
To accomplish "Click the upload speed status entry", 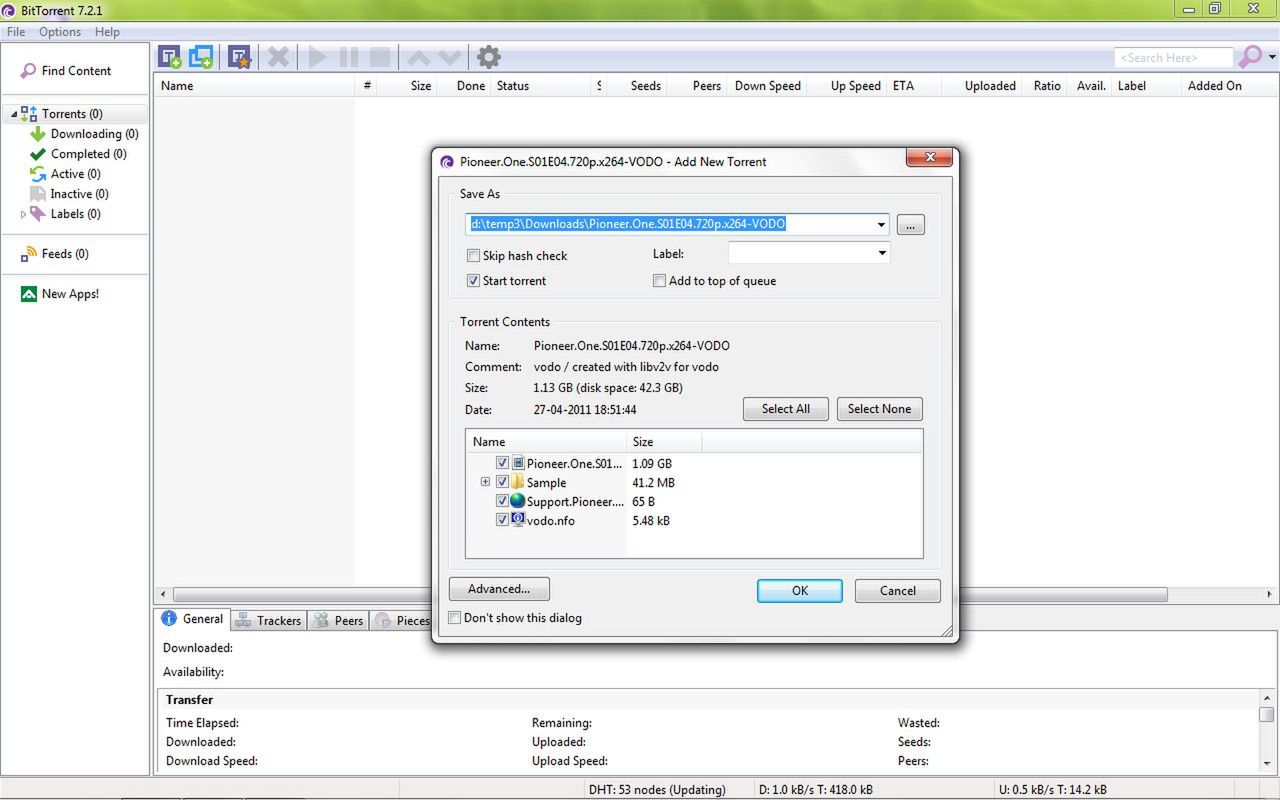I will [x=1055, y=790].
